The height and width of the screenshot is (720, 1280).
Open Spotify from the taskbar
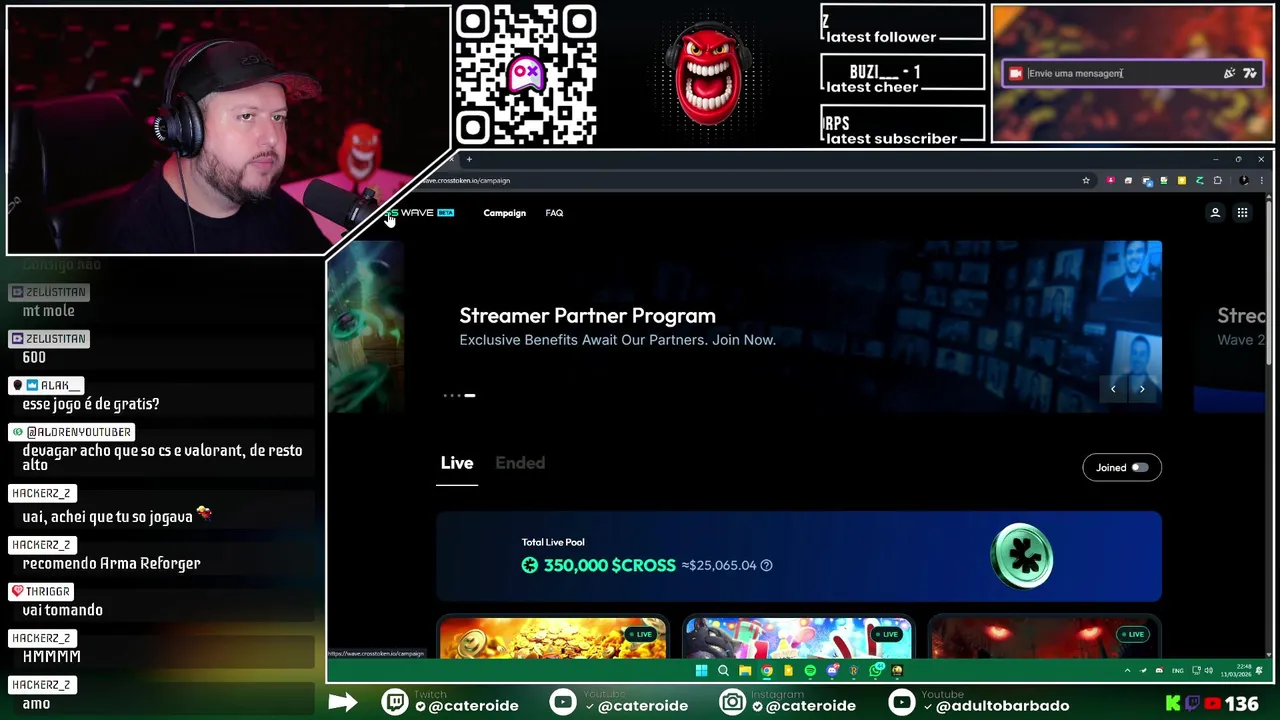click(810, 670)
